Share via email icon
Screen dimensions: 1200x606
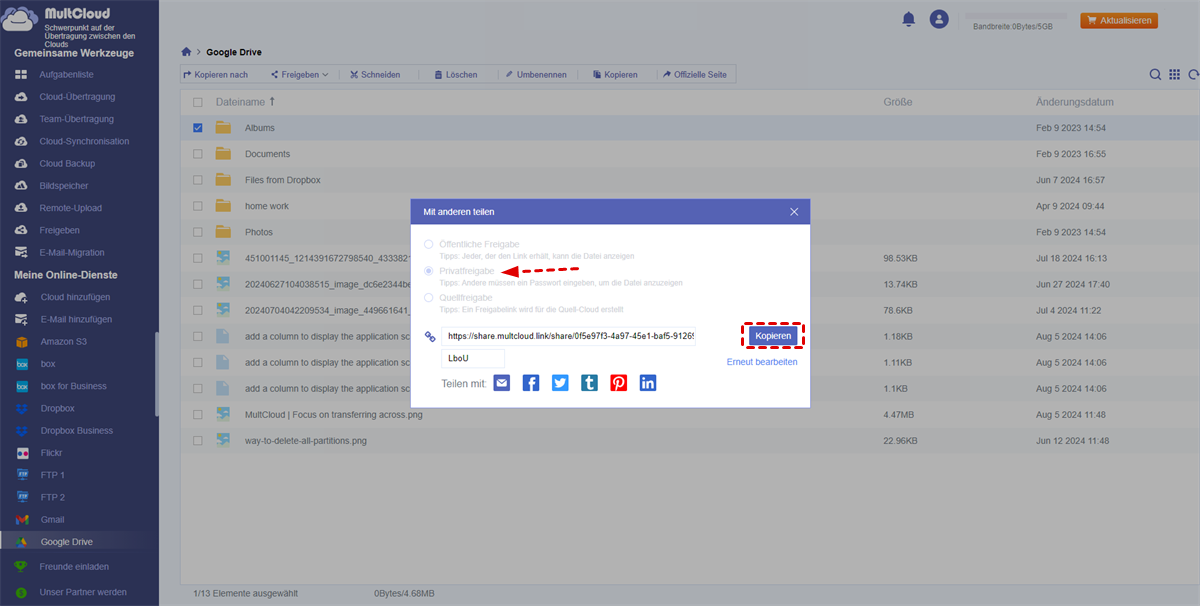(x=502, y=383)
